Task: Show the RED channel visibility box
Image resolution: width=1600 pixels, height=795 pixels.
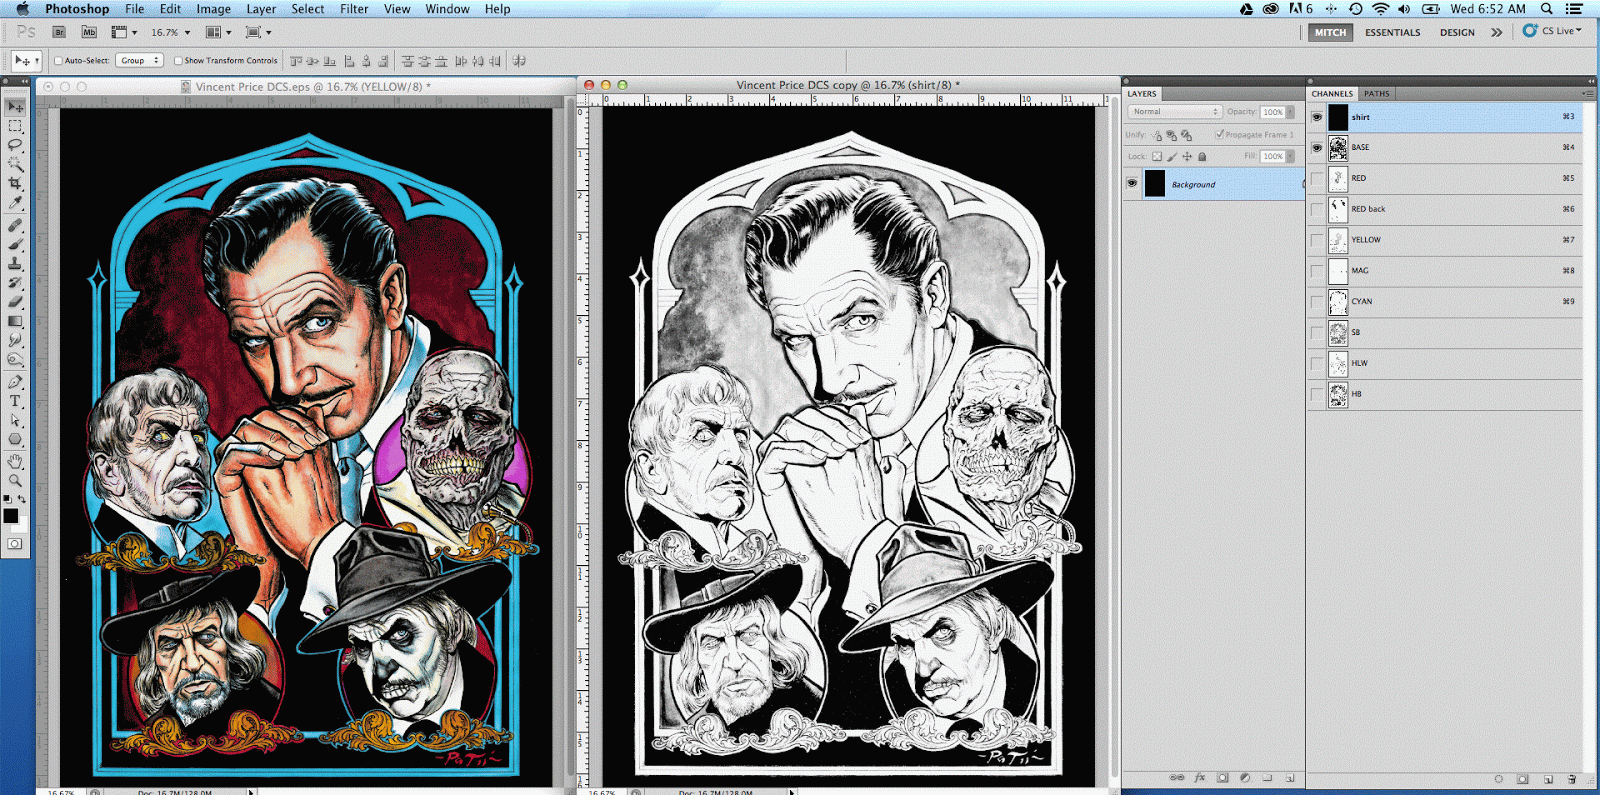Action: (1317, 178)
